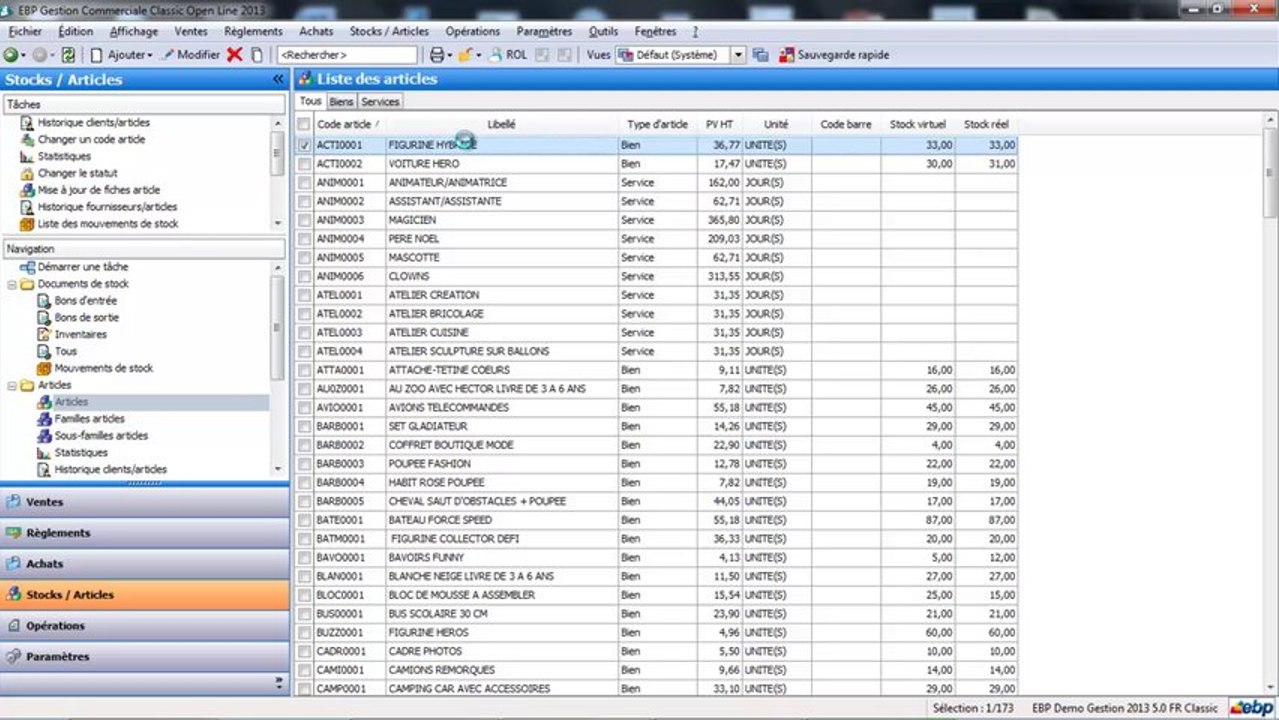Screen dimensions: 1279x720
Task: Check the ANIM0003 MAGICIEN row checkbox
Action: 304,220
